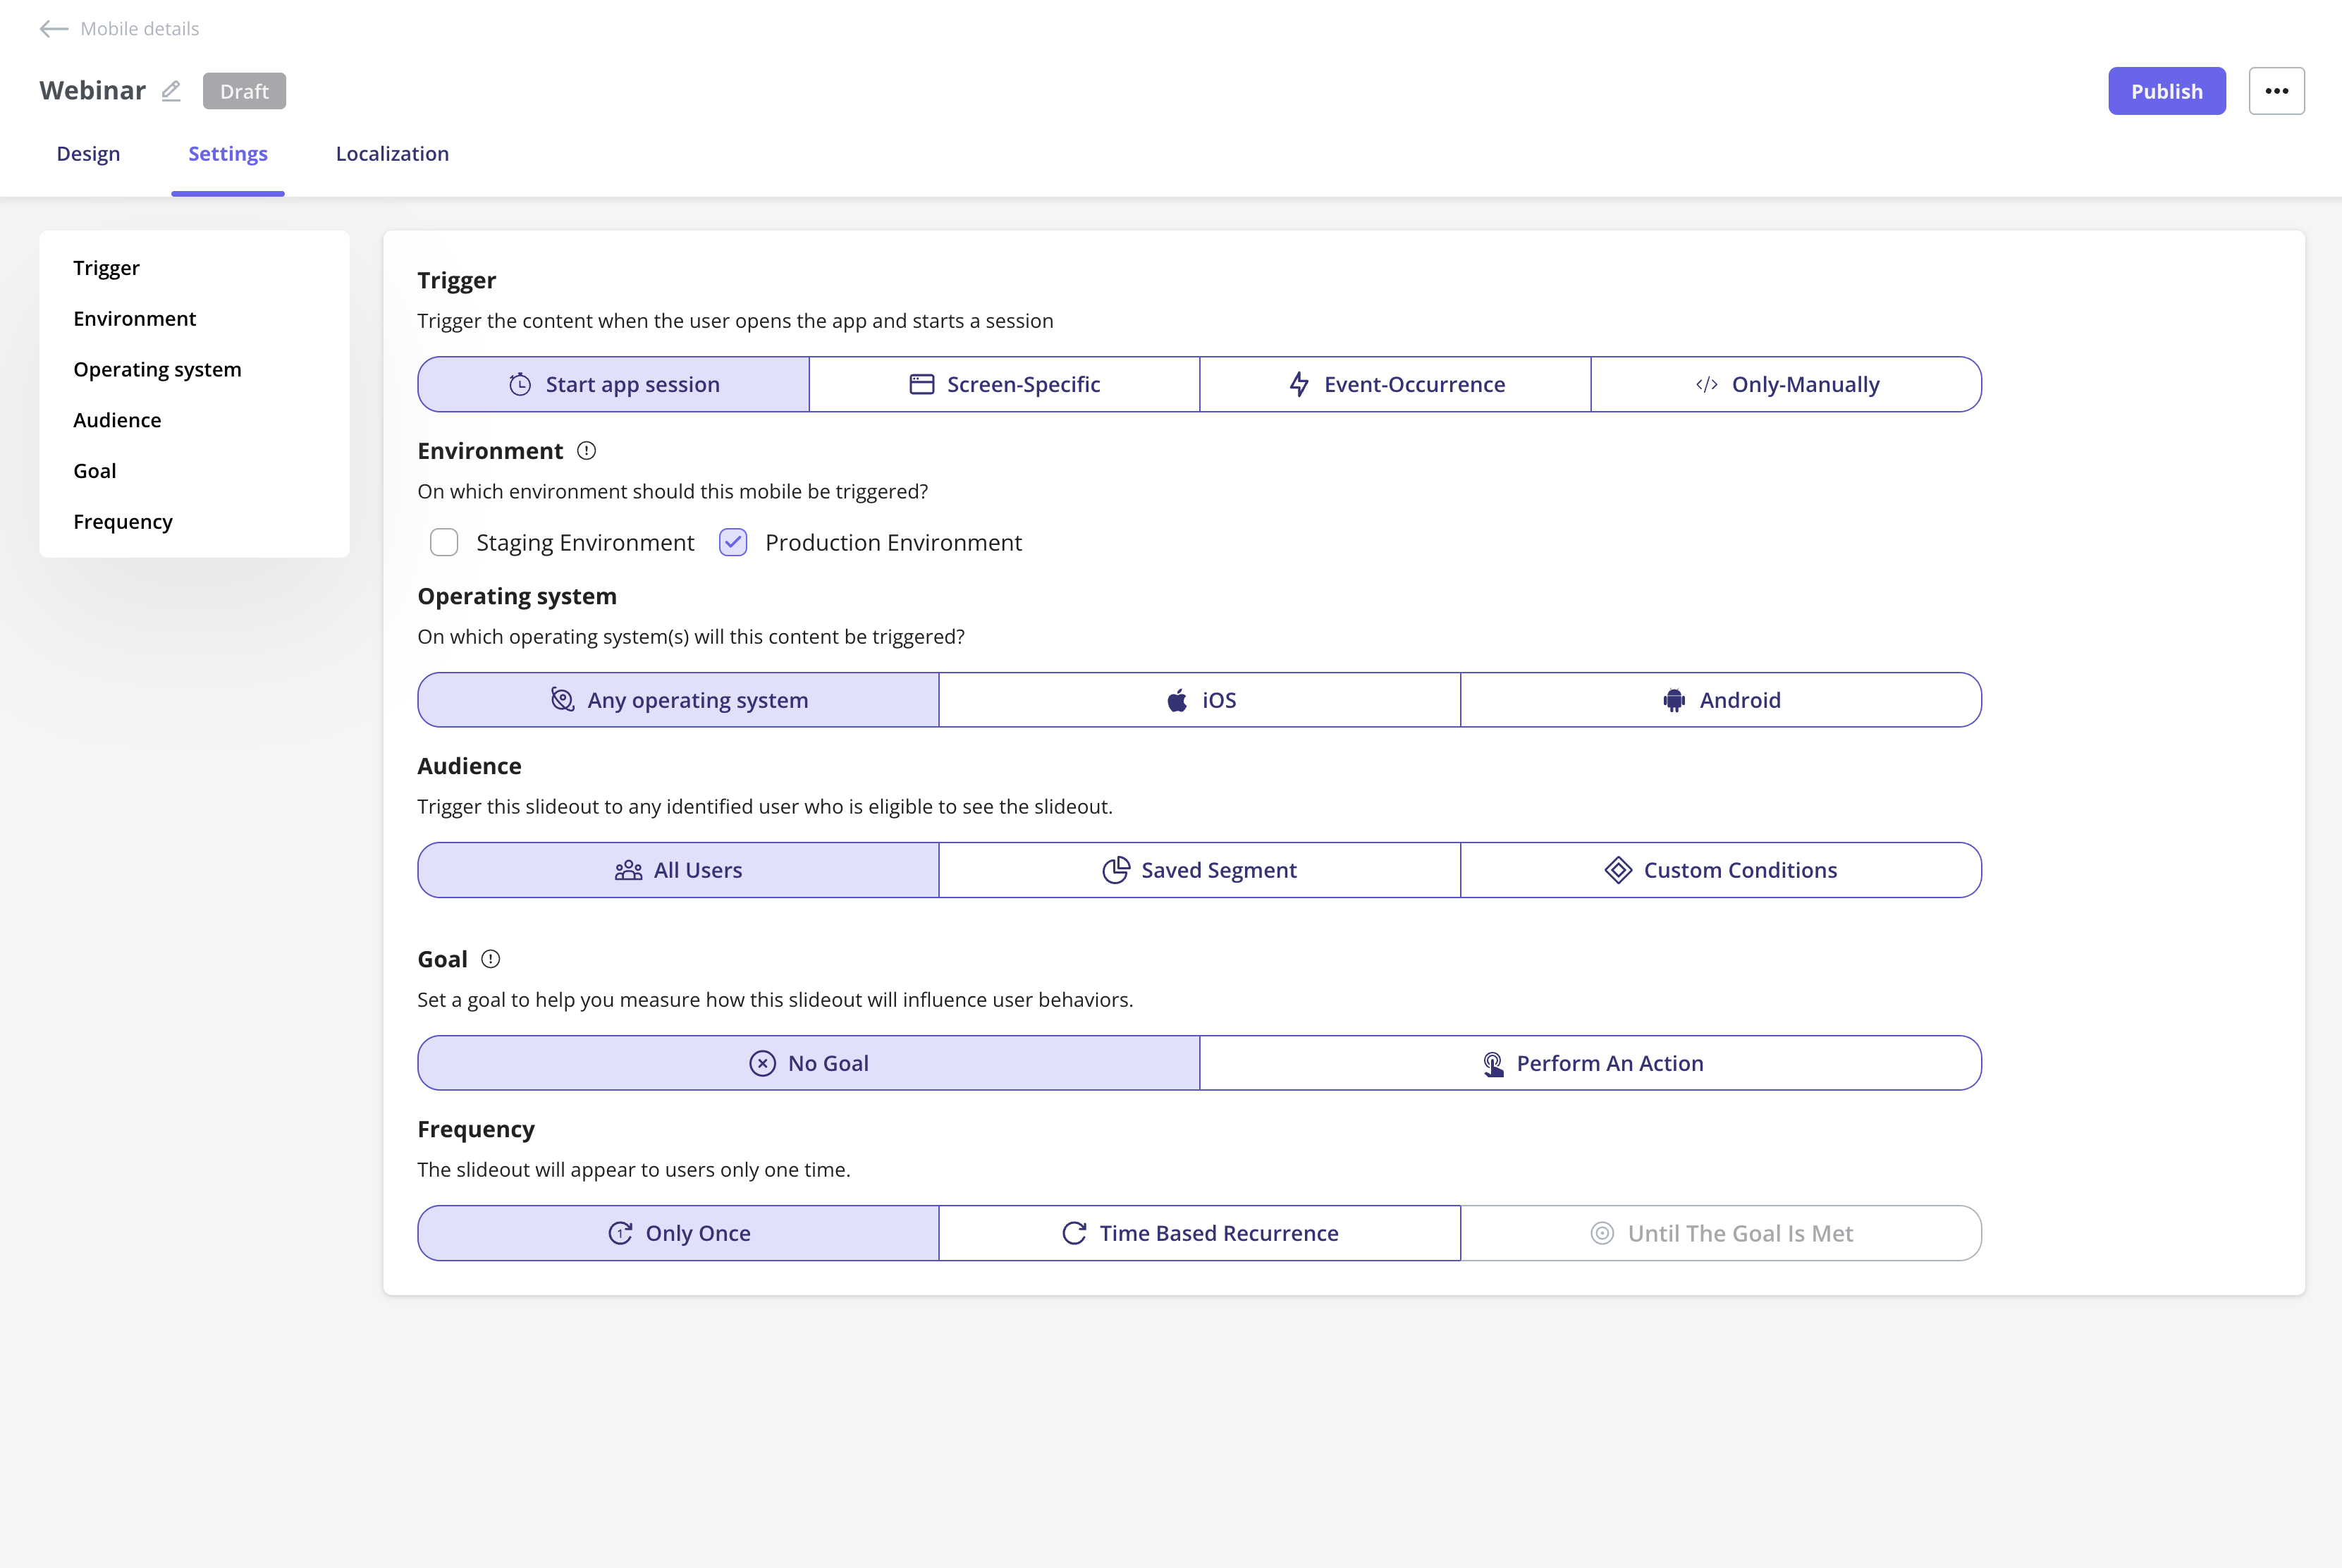
Task: Select the Android operating system option
Action: pos(1720,700)
